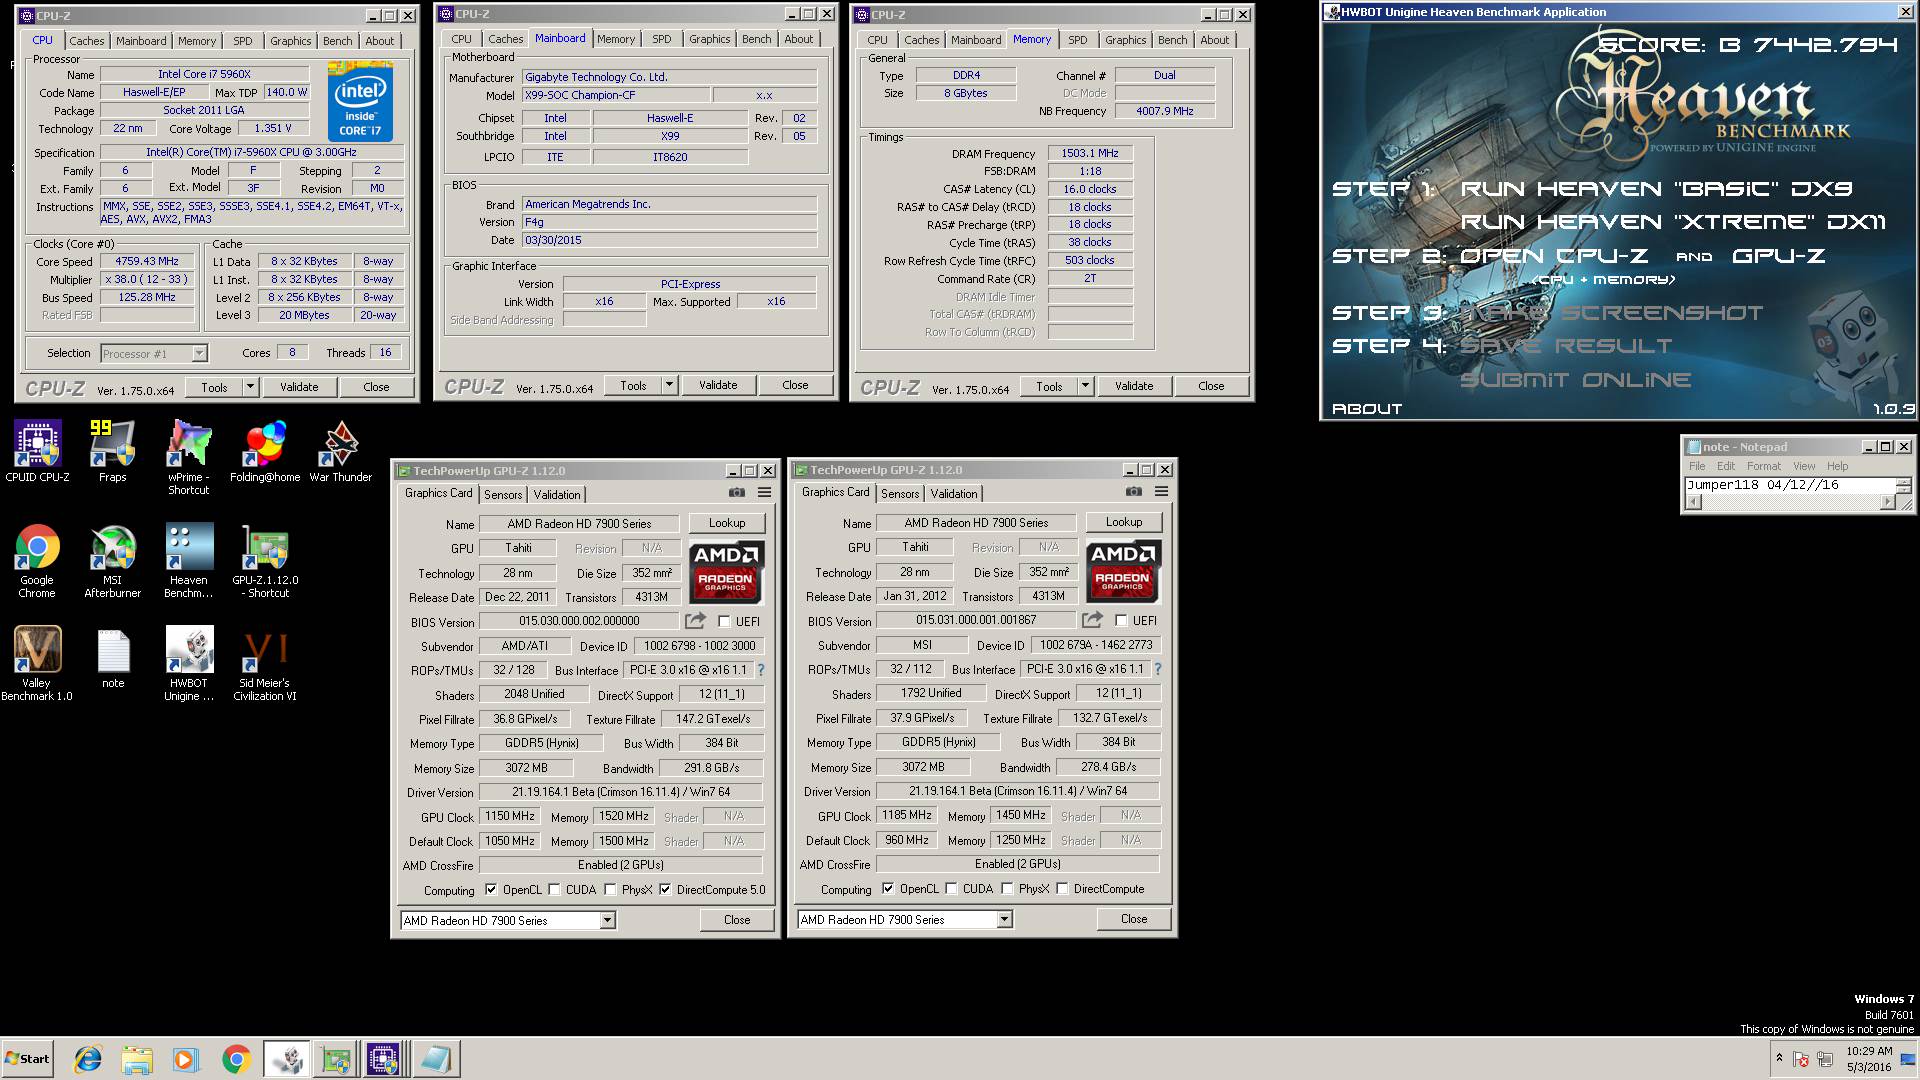Toggle the UEFI checkbox in right GPU-Z
1920x1080 pixels.
pyautogui.click(x=1121, y=620)
